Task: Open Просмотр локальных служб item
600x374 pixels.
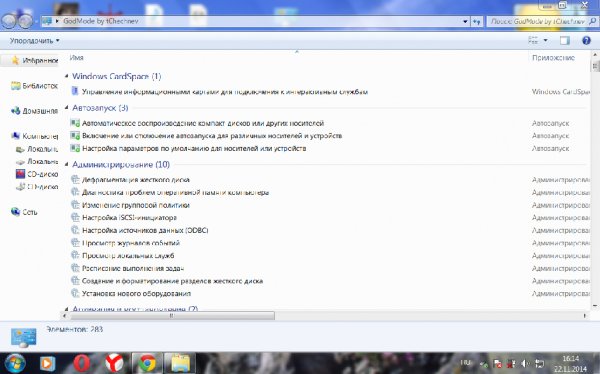Action: 128,255
